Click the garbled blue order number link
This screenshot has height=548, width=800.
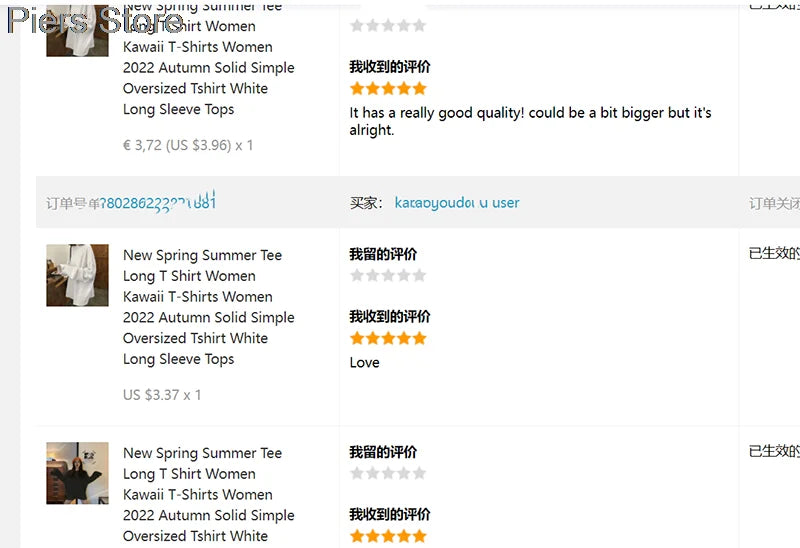[158, 202]
